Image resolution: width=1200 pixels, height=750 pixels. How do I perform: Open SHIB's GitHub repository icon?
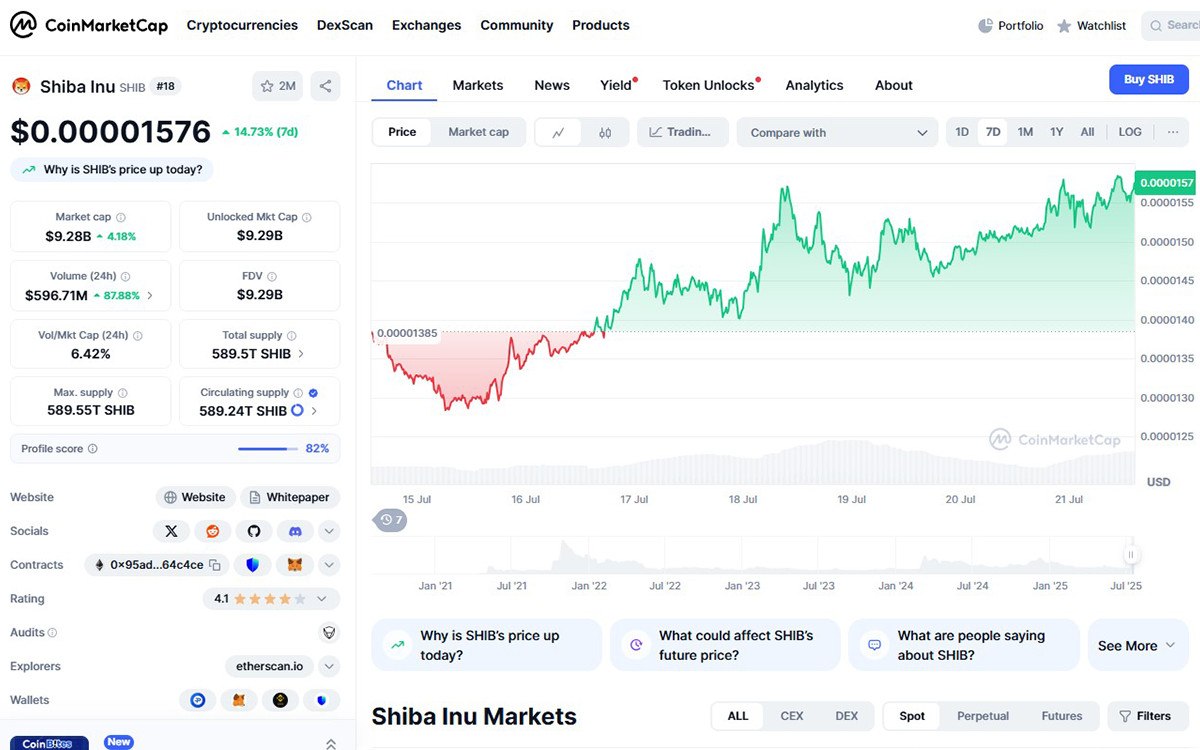click(x=254, y=531)
